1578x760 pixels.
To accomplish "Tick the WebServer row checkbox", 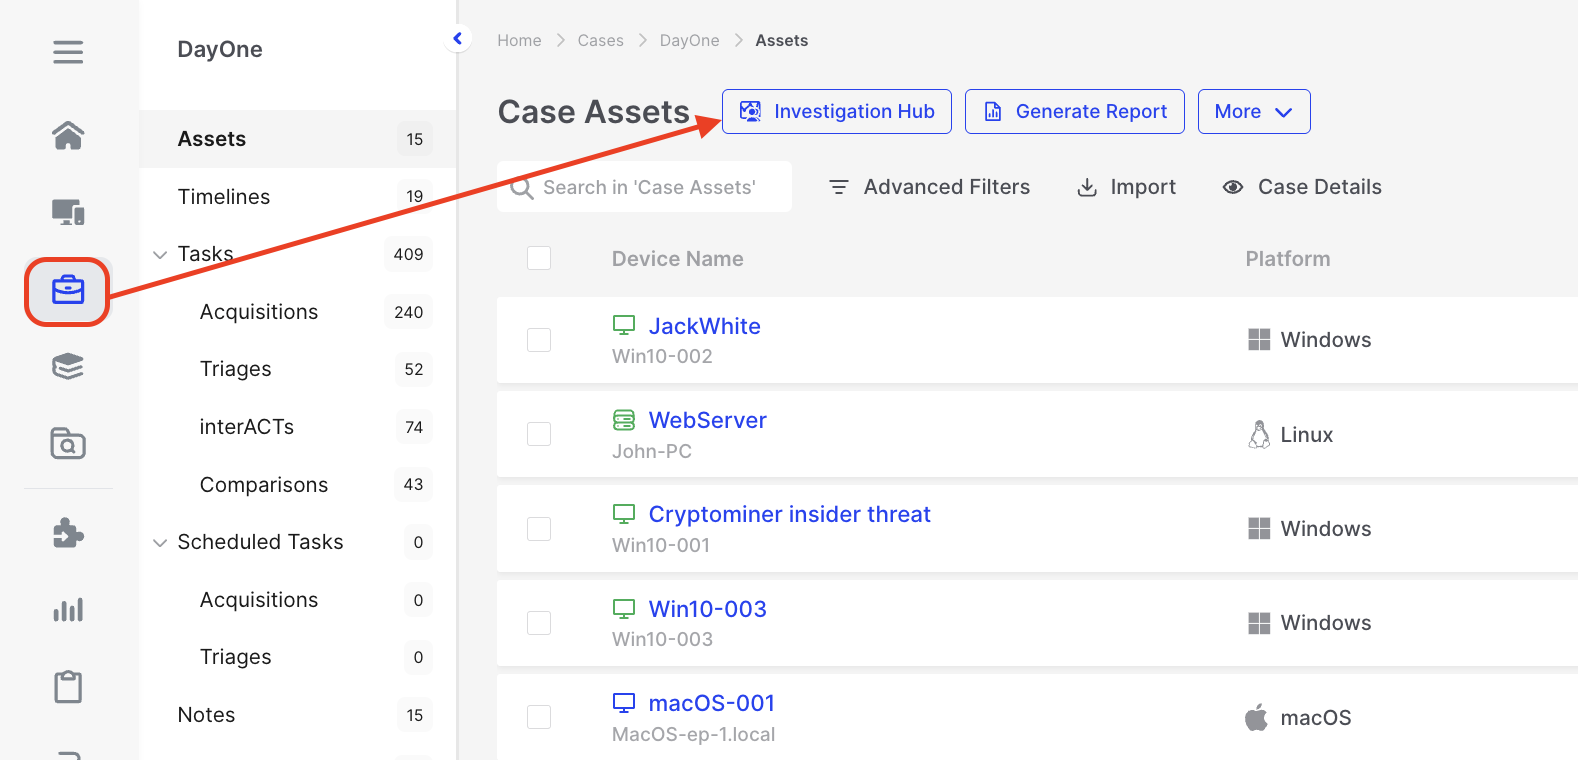I will click(x=539, y=434).
